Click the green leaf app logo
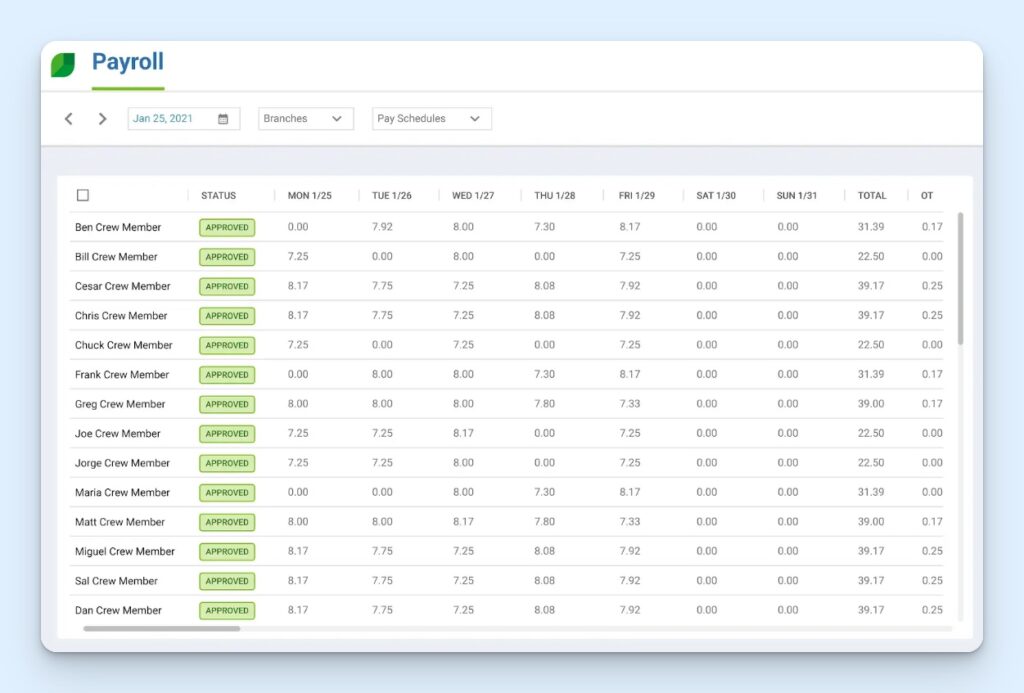 (x=63, y=65)
